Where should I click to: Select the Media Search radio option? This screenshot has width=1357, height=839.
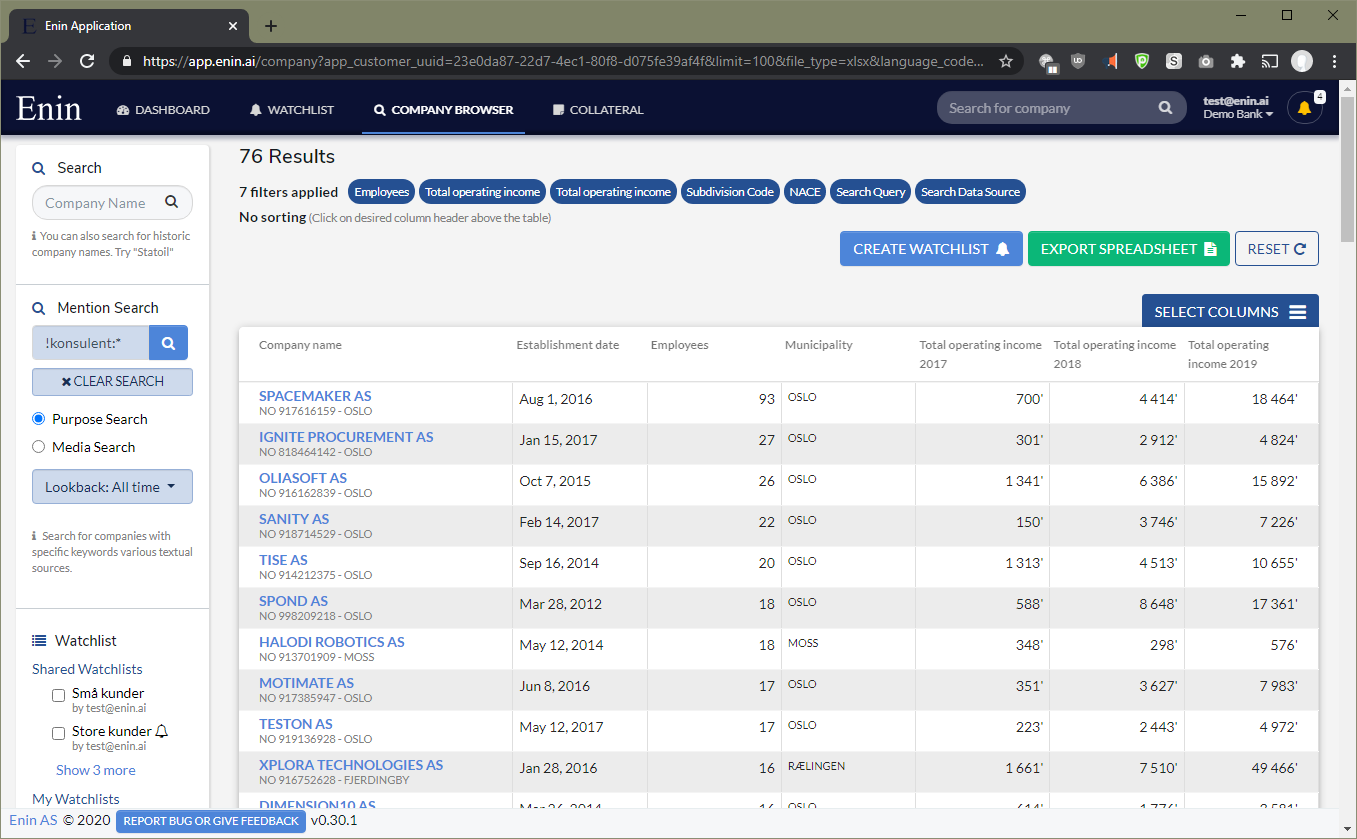pyautogui.click(x=39, y=447)
